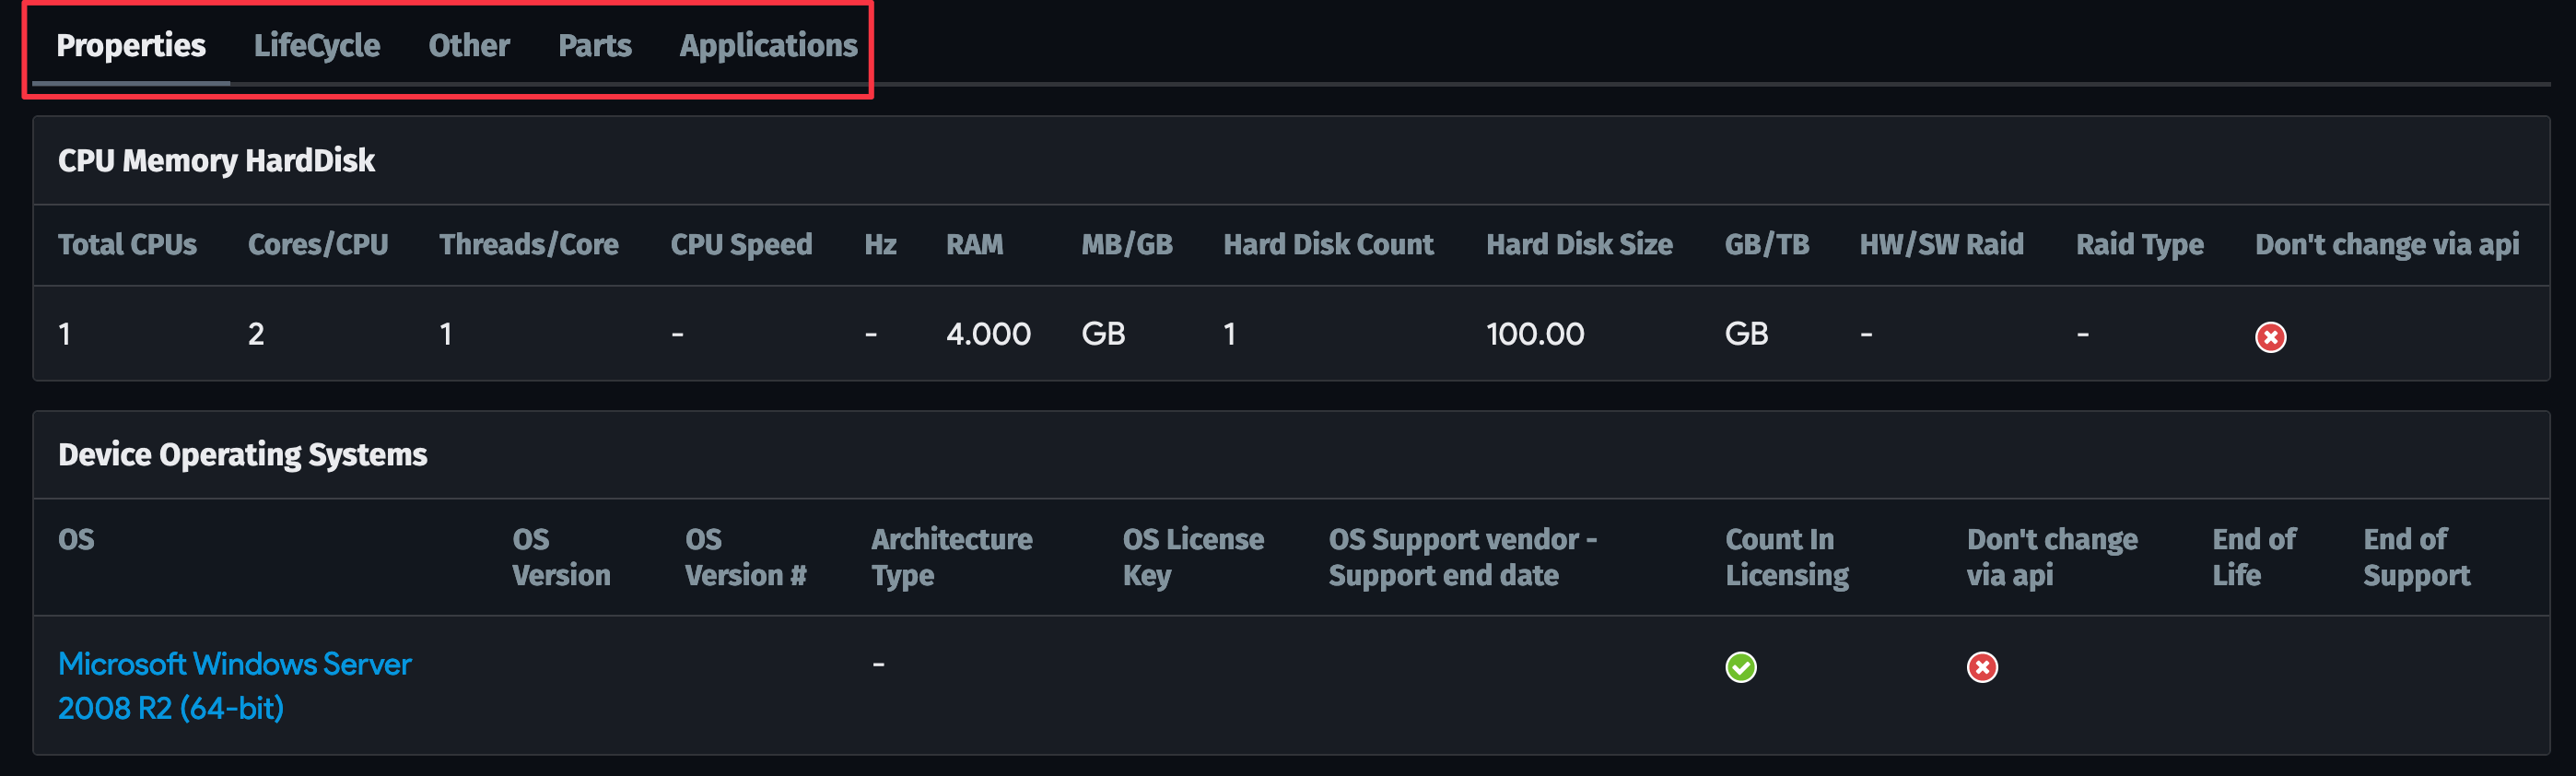Viewport: 2576px width, 776px height.
Task: Click the CPU Memory HardDisk section header
Action: (x=216, y=161)
